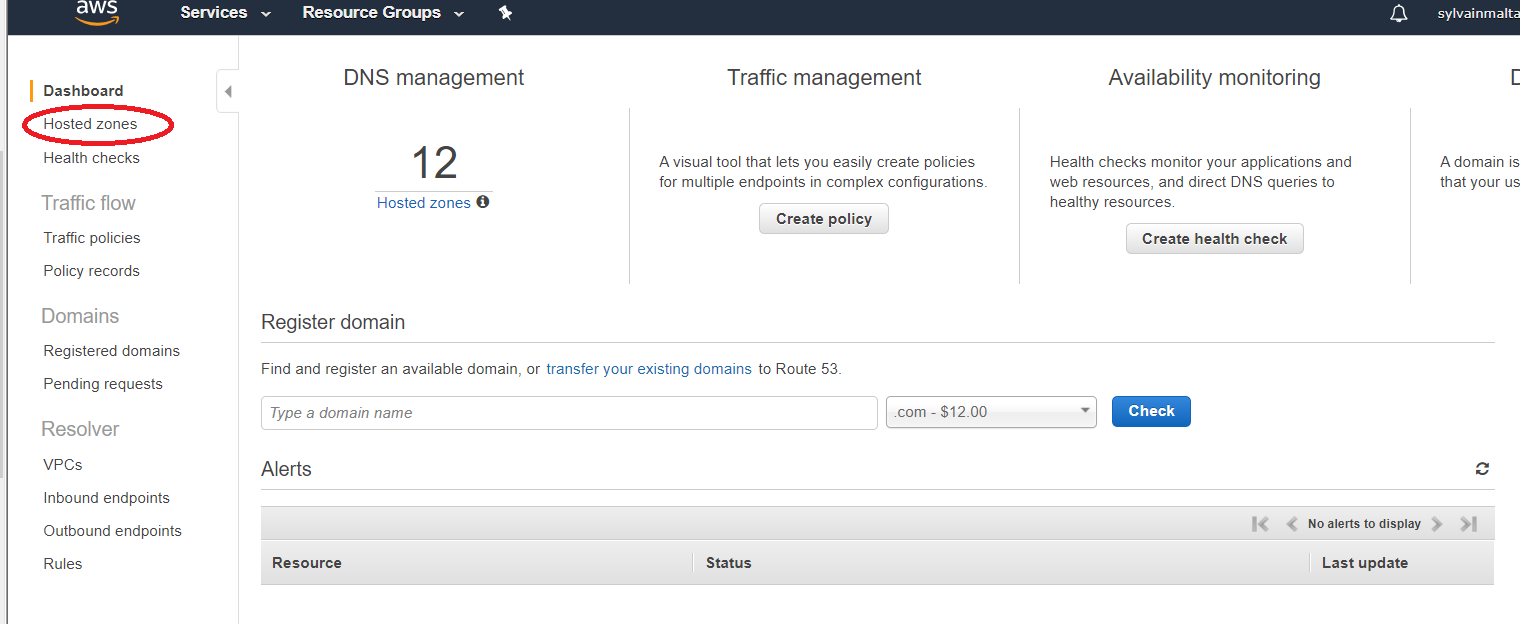Go to previous alerts page arrow
The width and height of the screenshot is (1520, 624).
pyautogui.click(x=1291, y=524)
